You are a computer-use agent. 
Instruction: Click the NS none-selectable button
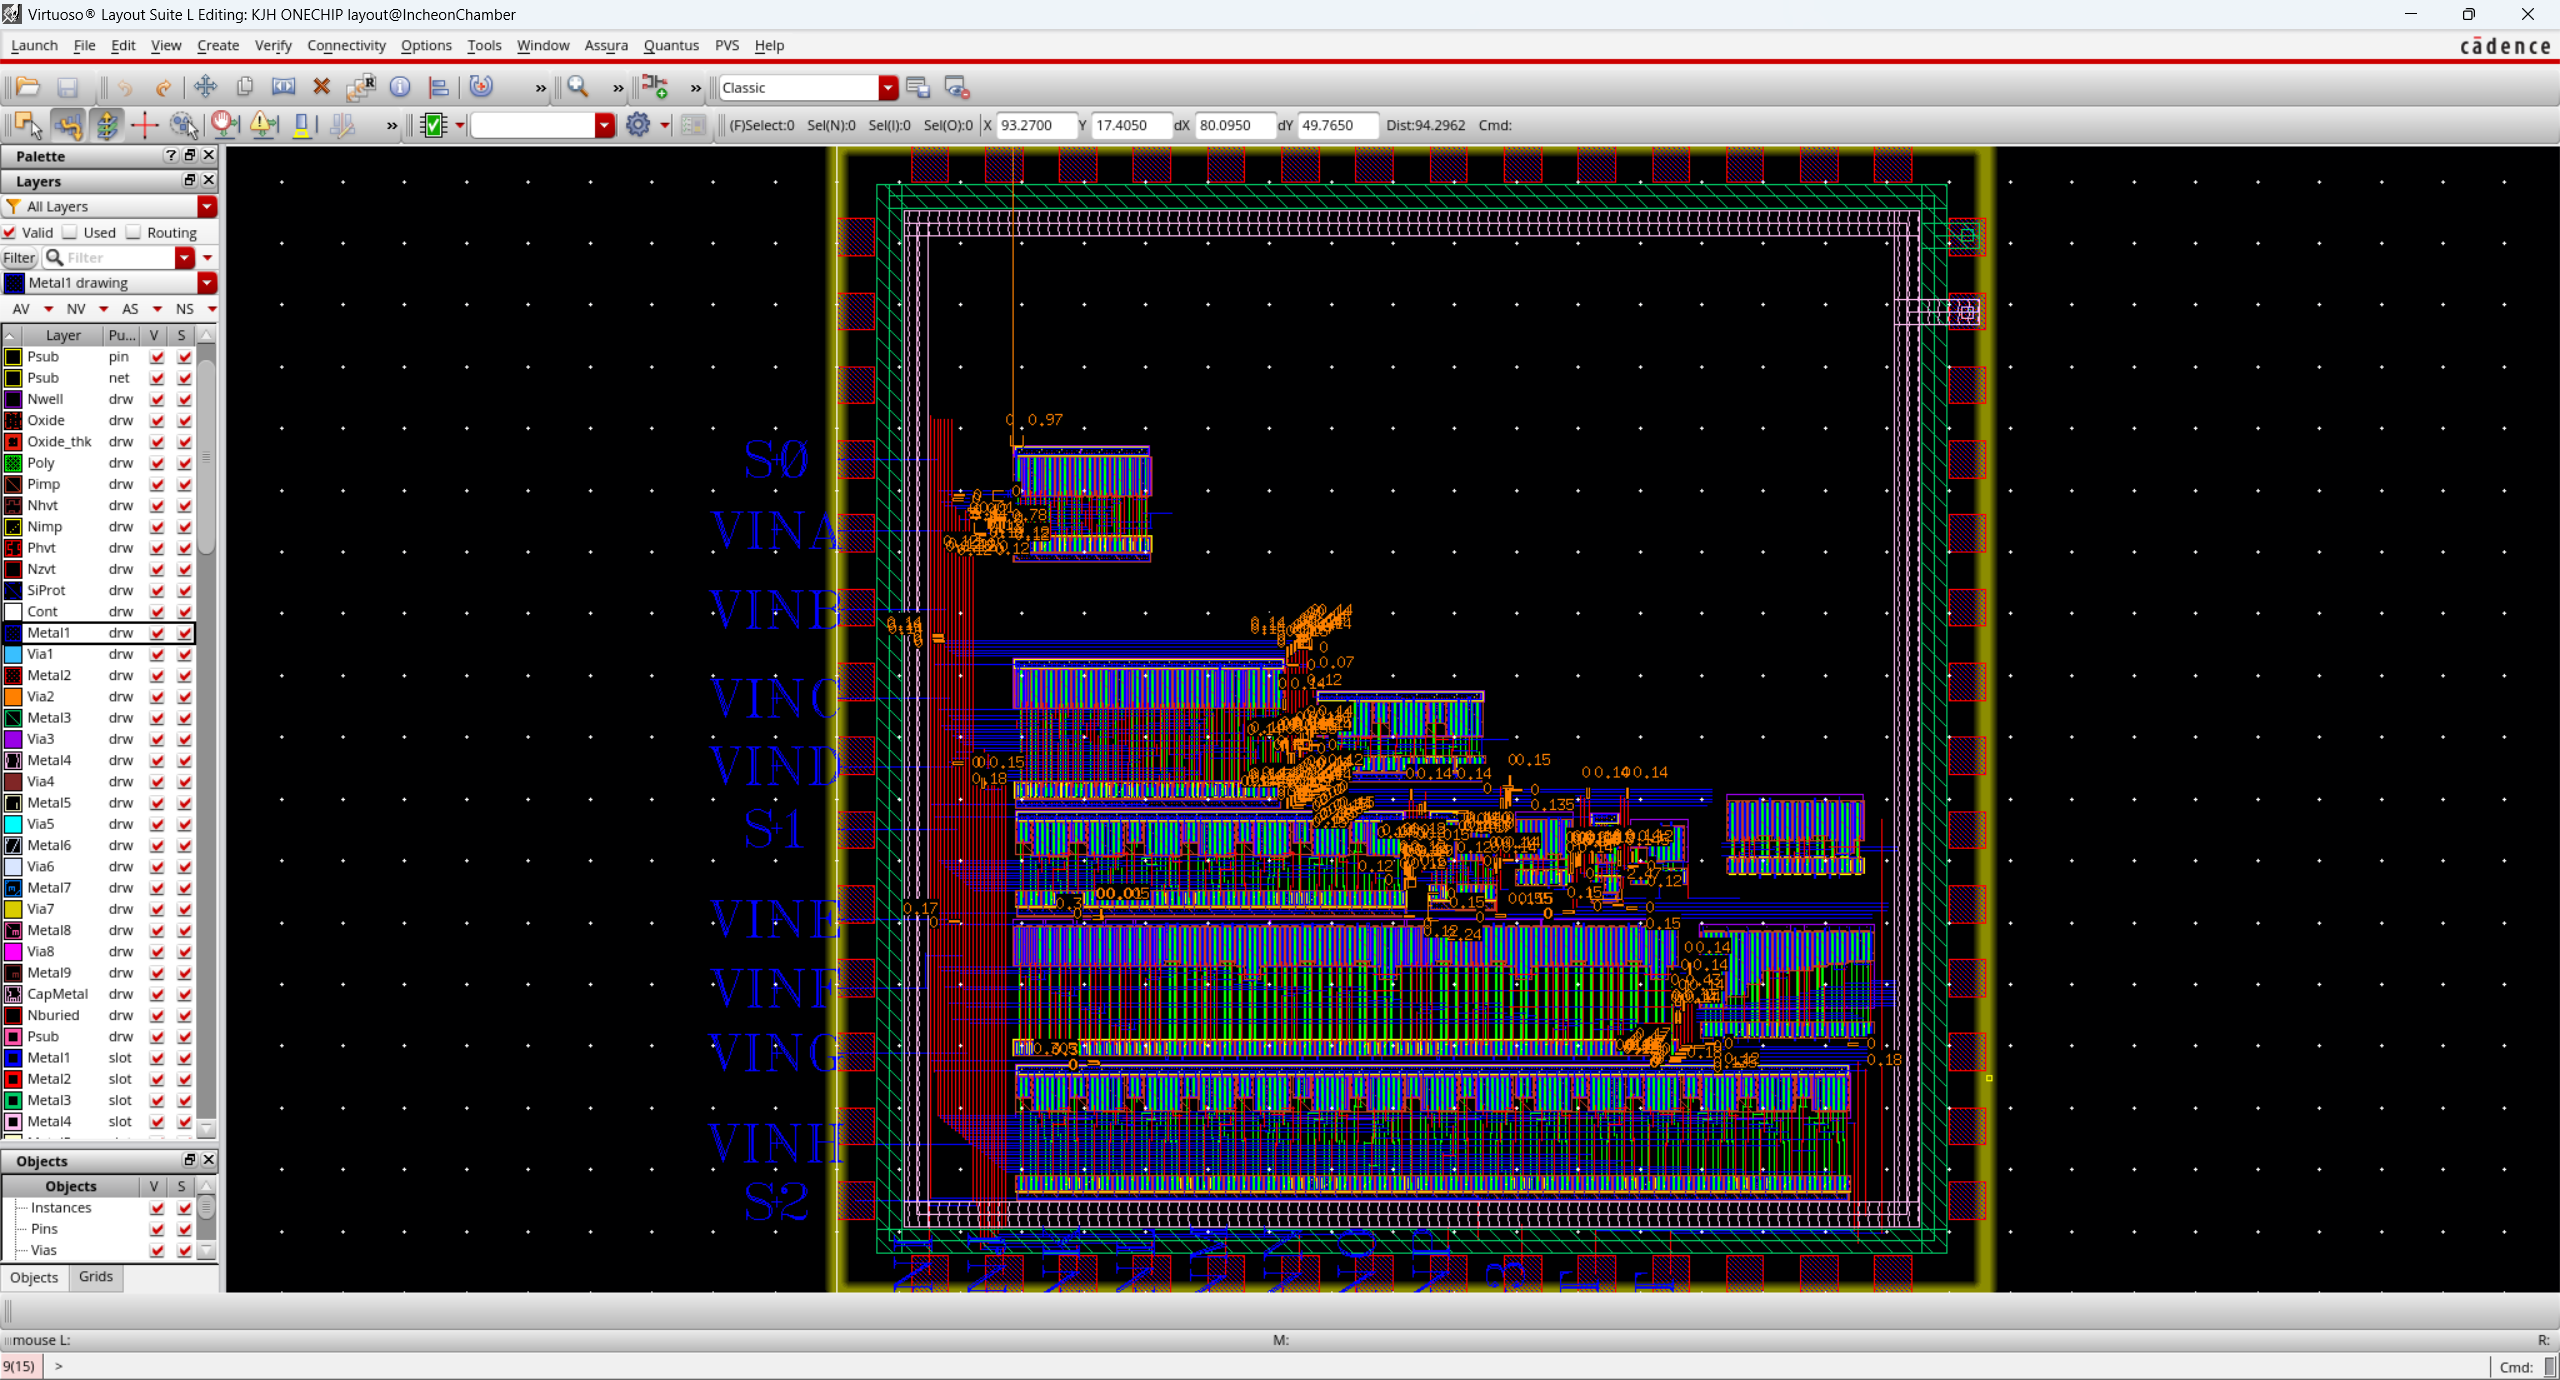pyautogui.click(x=184, y=309)
